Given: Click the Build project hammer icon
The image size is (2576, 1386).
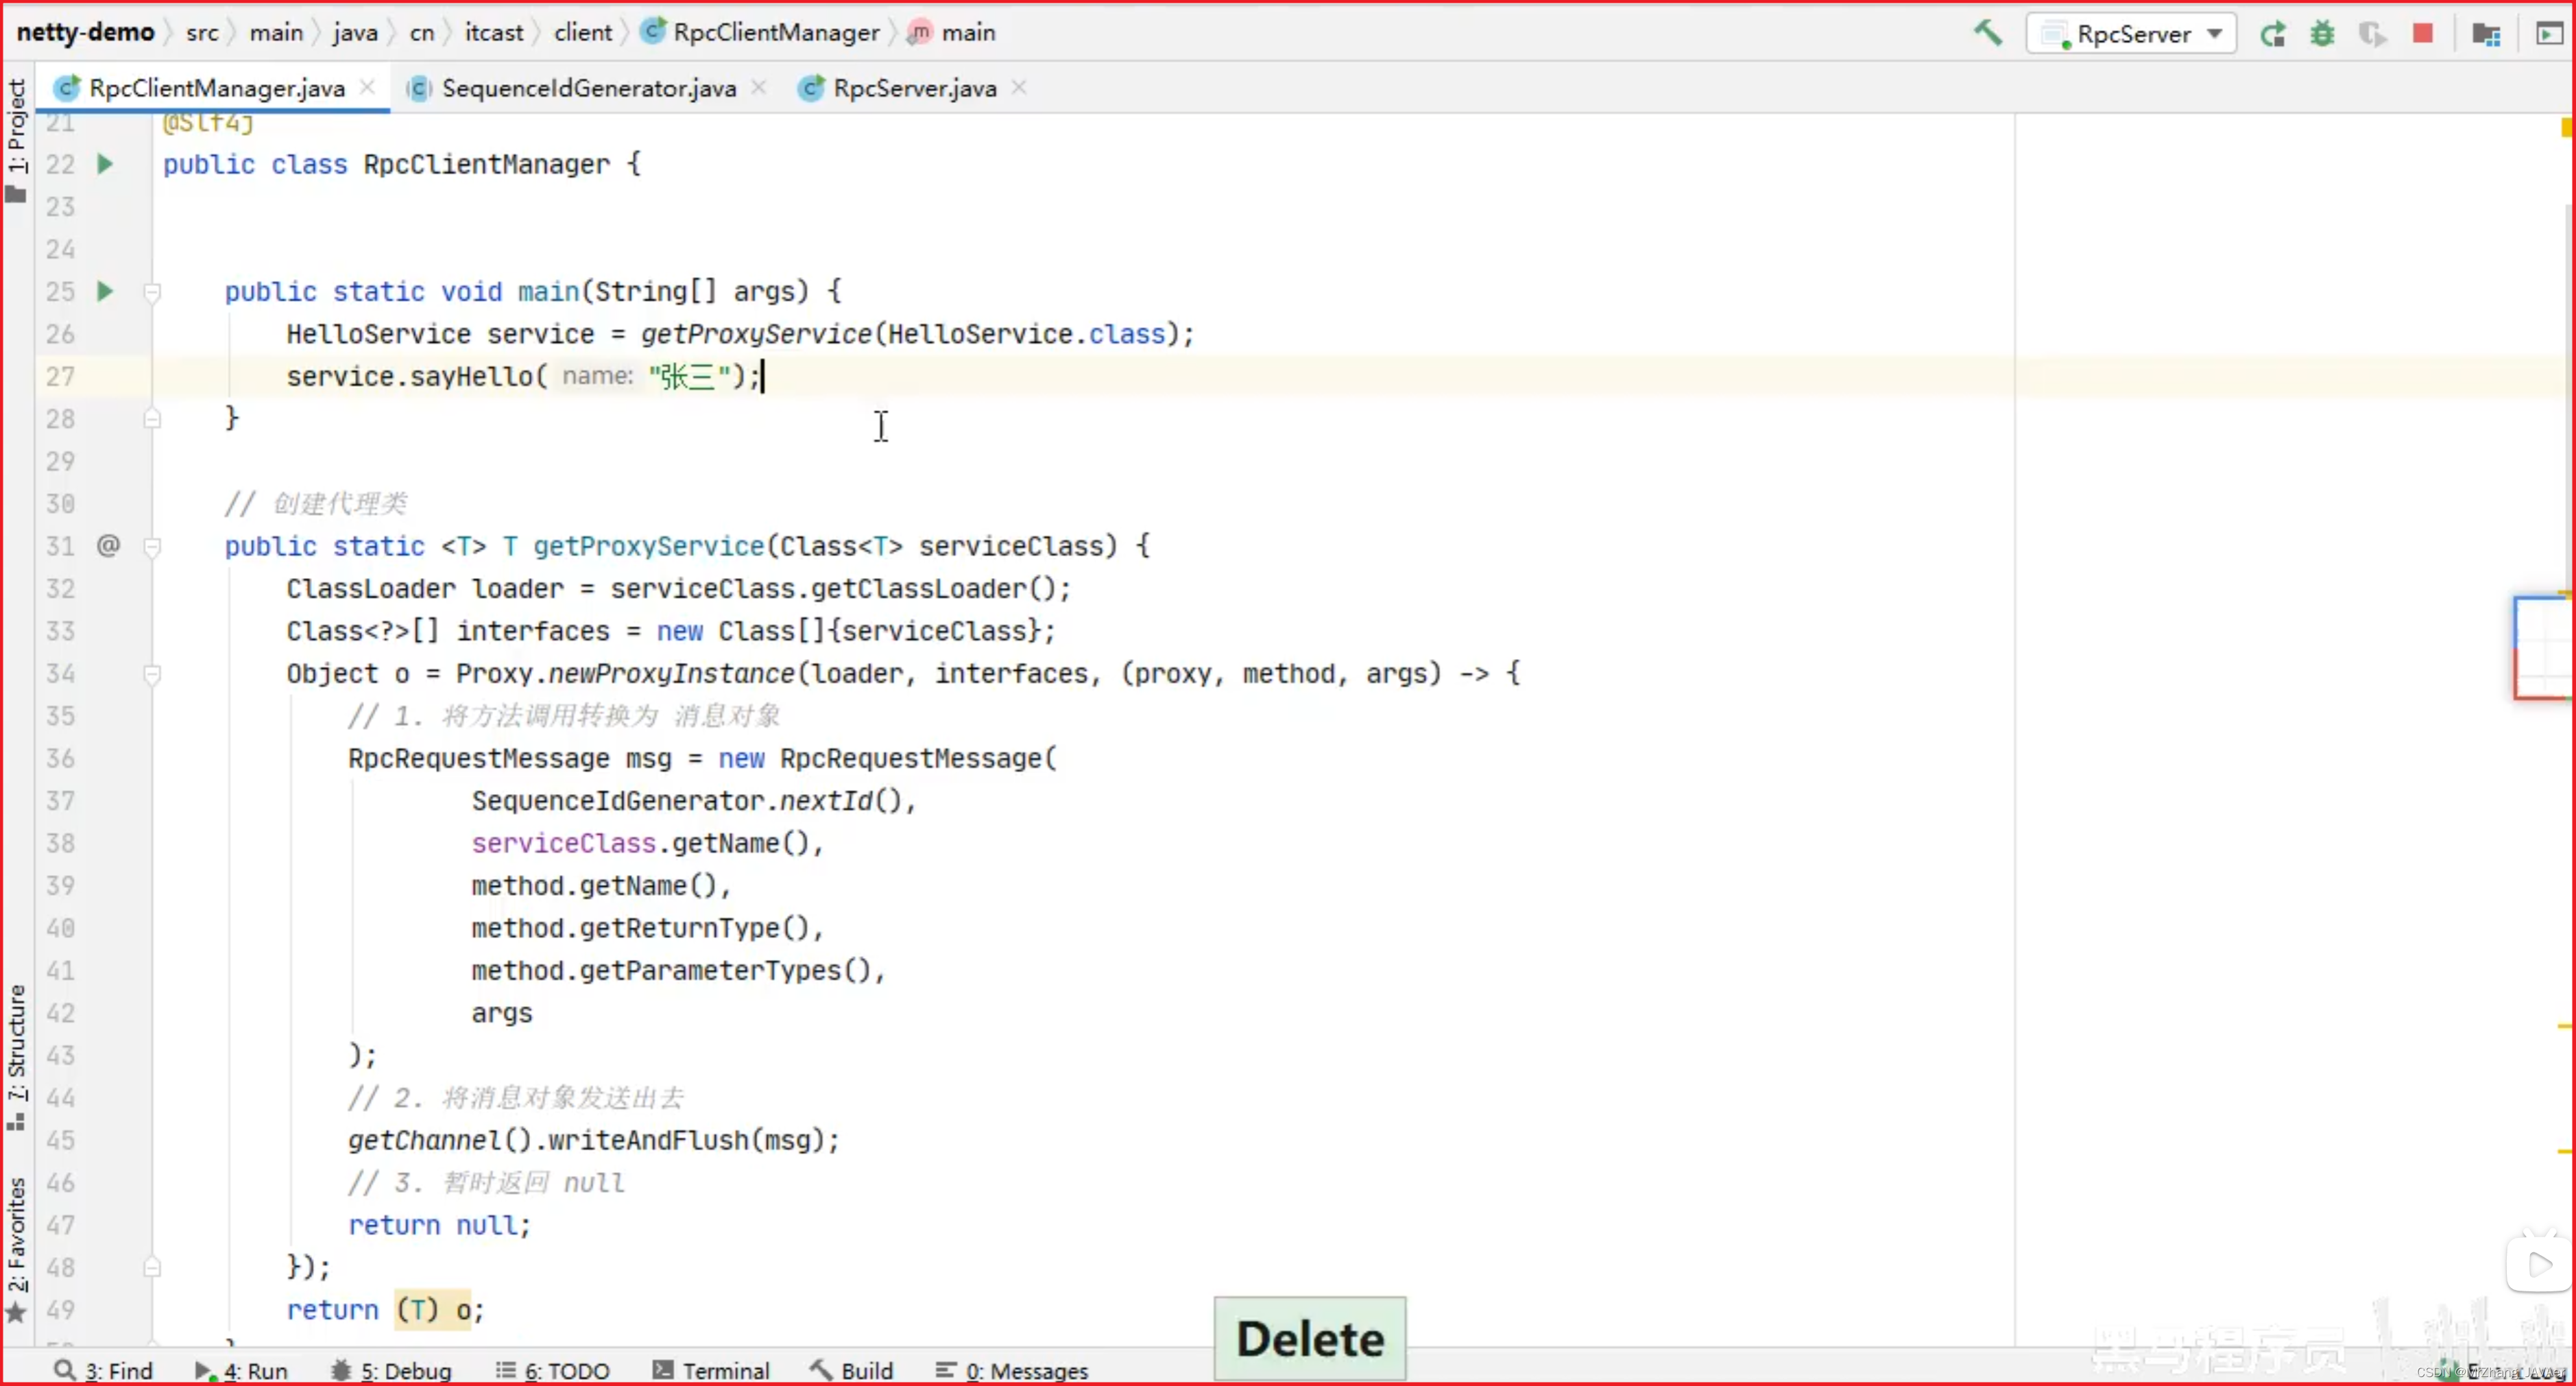Looking at the screenshot, I should tap(1988, 33).
